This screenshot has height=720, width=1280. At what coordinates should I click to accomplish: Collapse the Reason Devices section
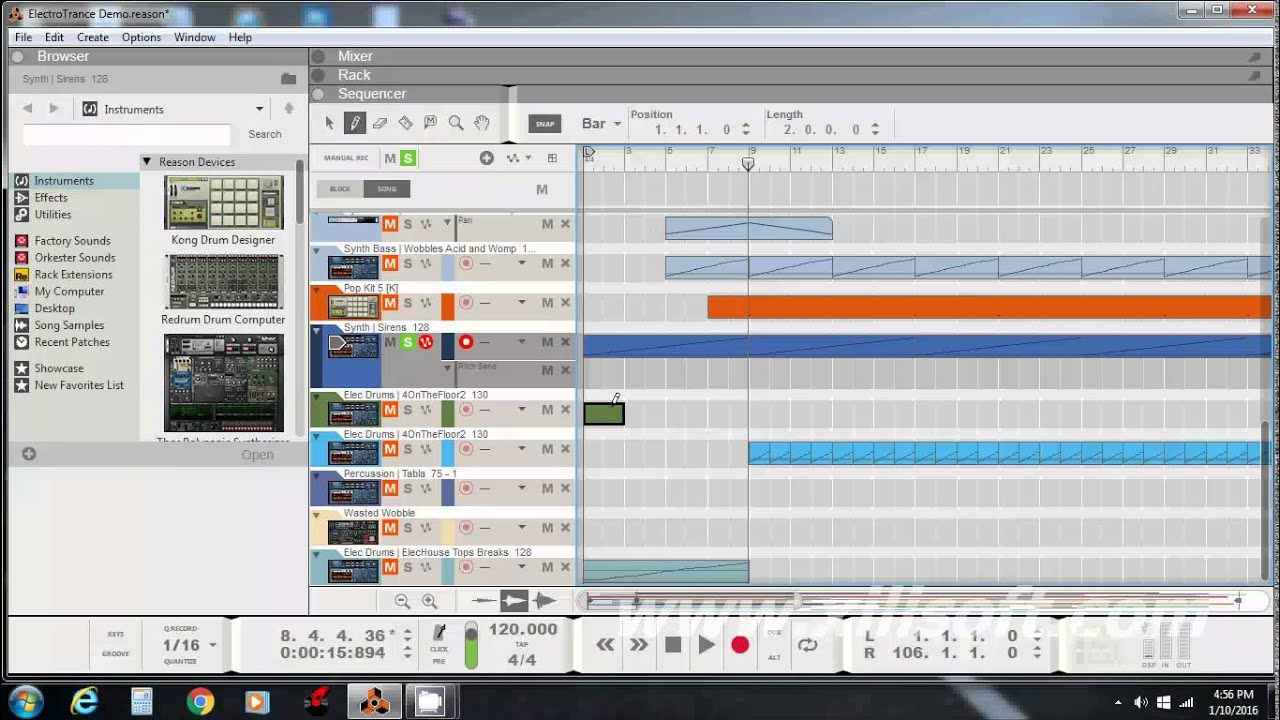click(x=146, y=162)
